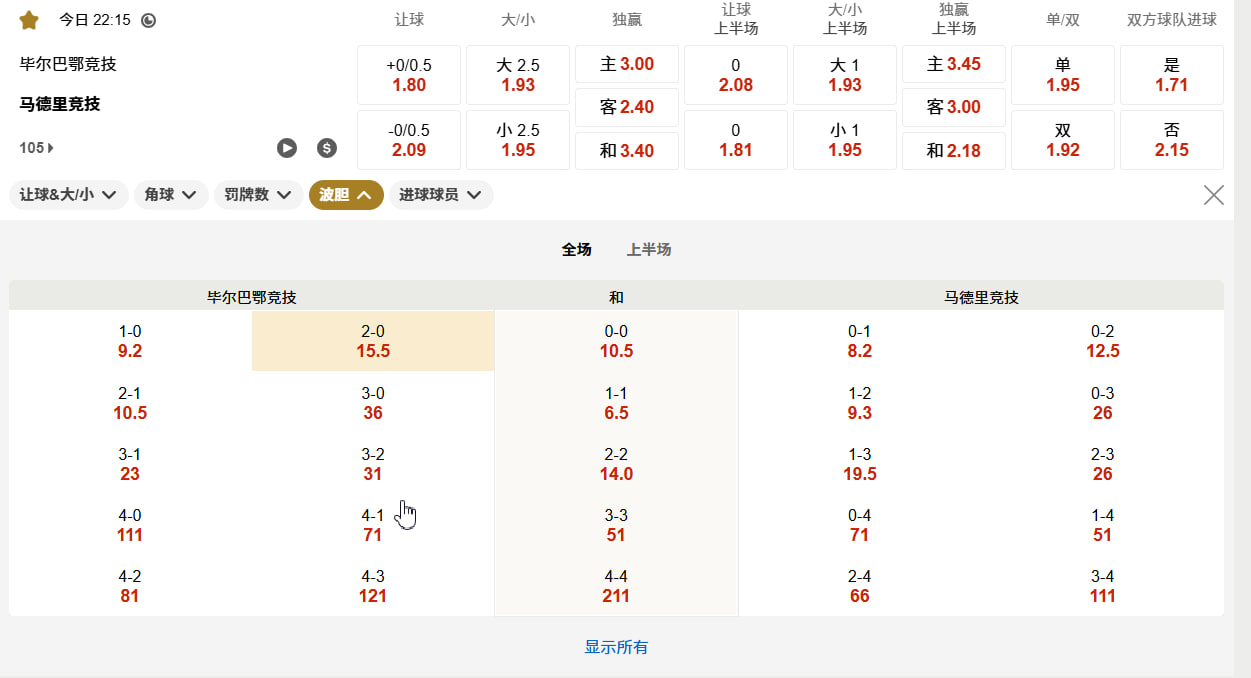Select 是 both teams score 1.71
Screen dimensions: 1251x678
[x=1172, y=75]
